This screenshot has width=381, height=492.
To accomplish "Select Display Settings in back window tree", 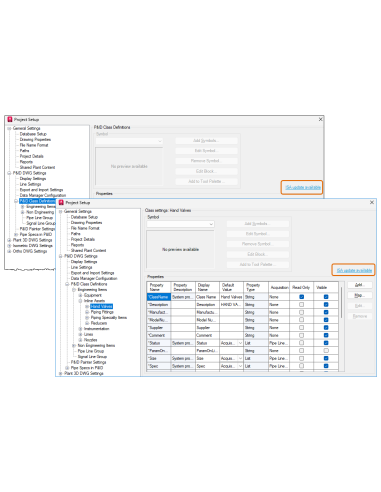I will click(x=33, y=179).
